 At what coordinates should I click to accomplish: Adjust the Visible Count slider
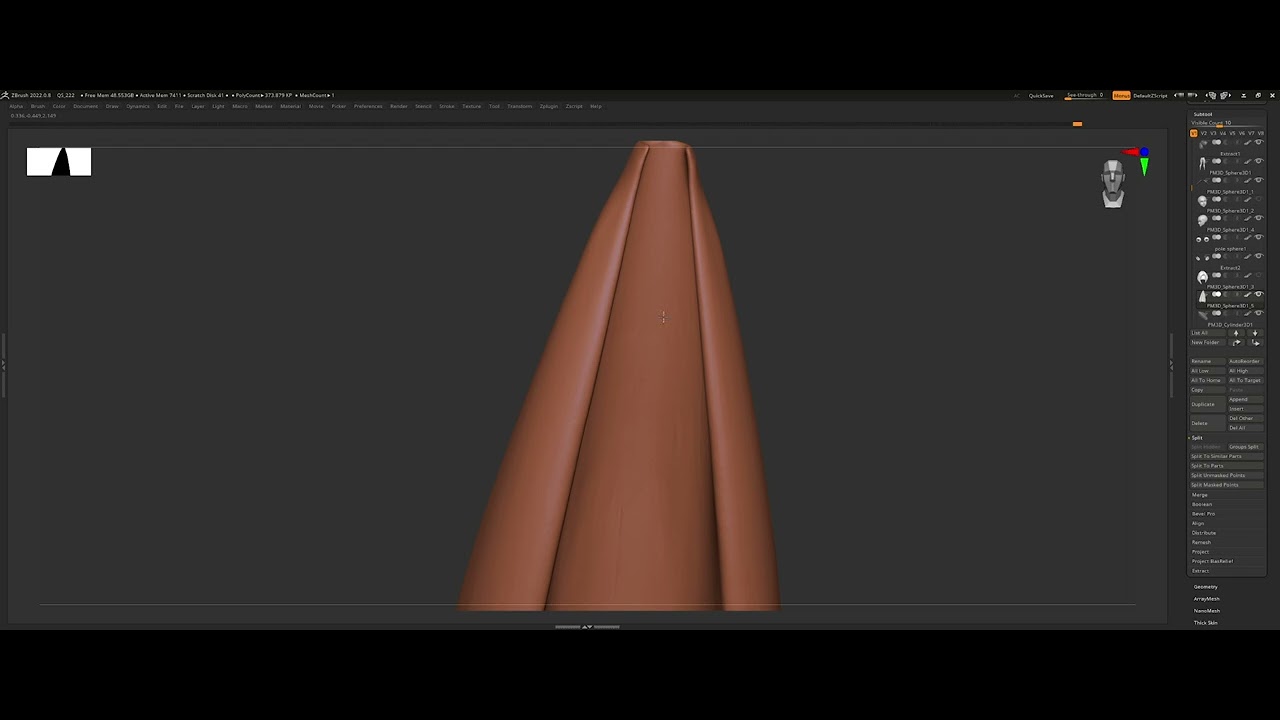tap(1227, 123)
